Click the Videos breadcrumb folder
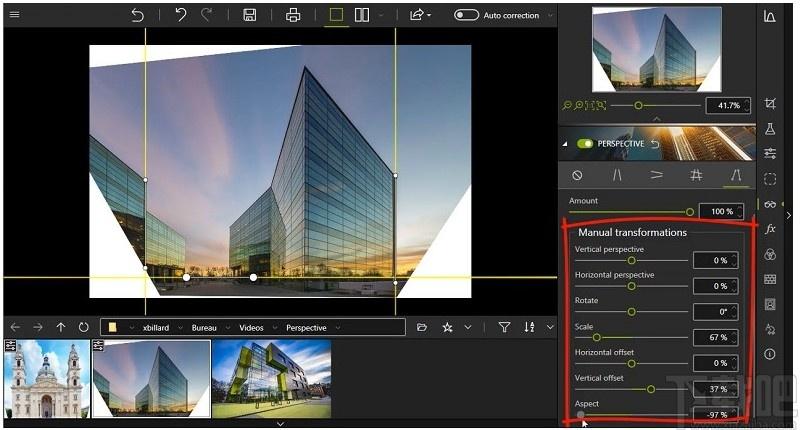800x430 pixels. click(x=252, y=328)
